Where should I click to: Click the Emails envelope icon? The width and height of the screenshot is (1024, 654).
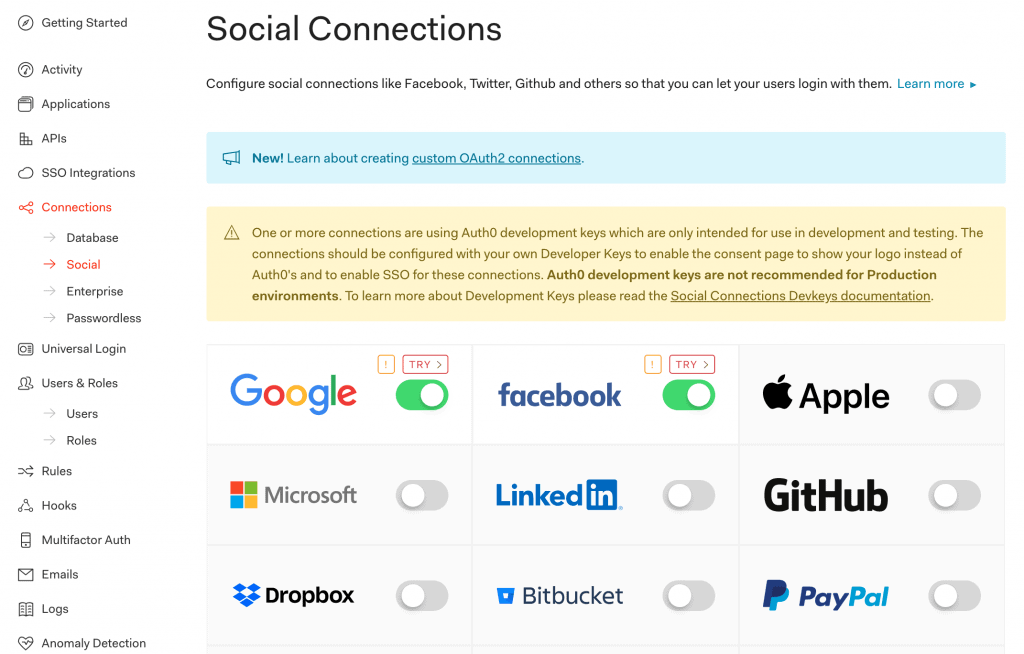[x=26, y=575]
